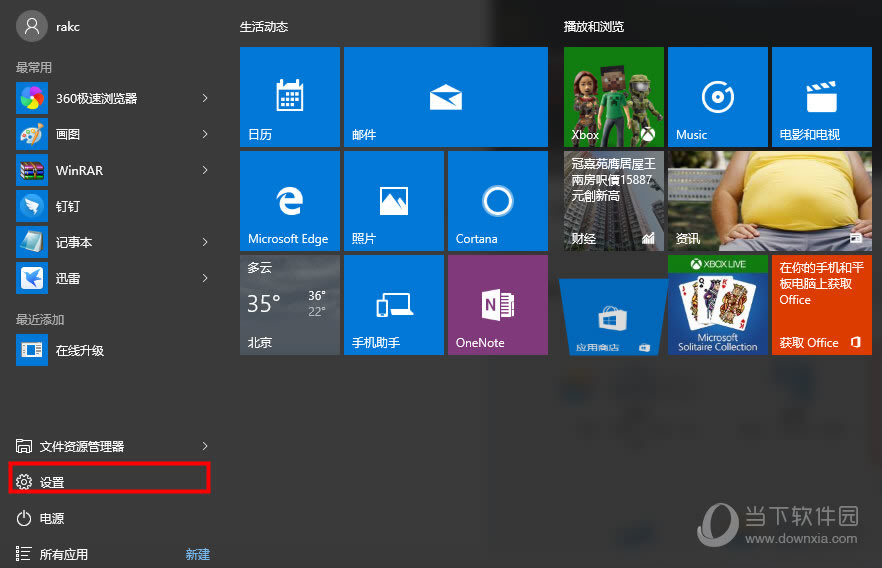Click the 获取 Office tile
Screen dimensions: 882x568
[x=822, y=305]
